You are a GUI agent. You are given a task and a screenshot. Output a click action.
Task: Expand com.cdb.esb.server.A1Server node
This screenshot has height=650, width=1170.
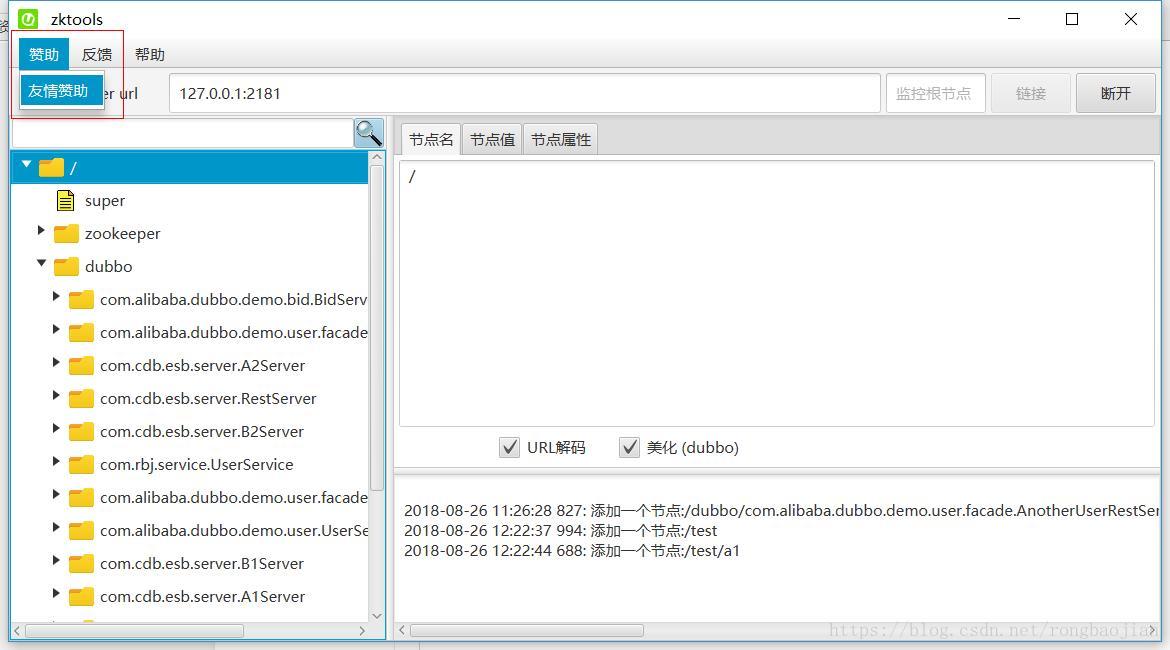click(x=56, y=593)
